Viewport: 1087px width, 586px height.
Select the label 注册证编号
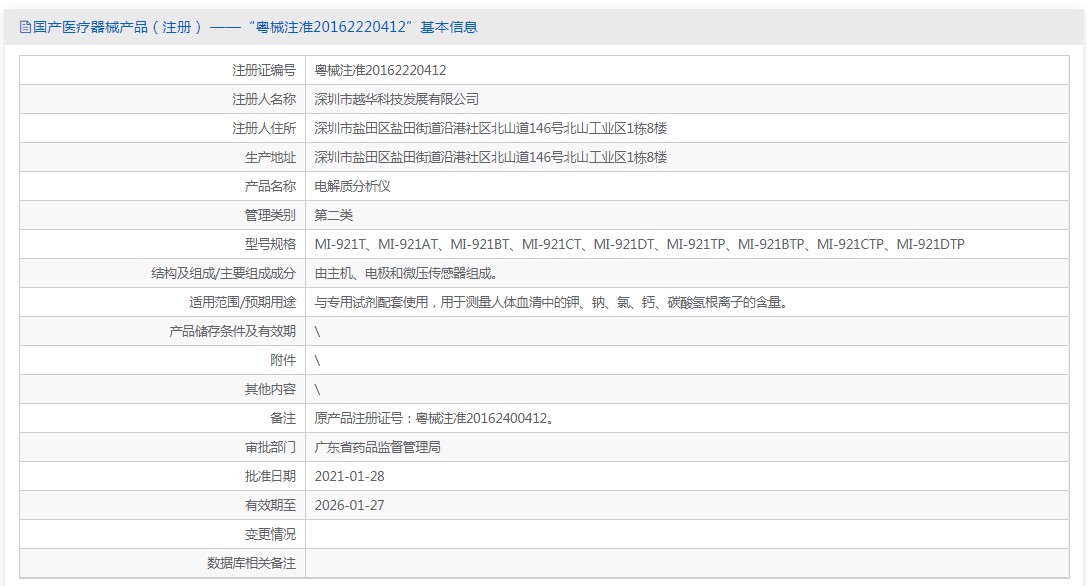pos(263,70)
